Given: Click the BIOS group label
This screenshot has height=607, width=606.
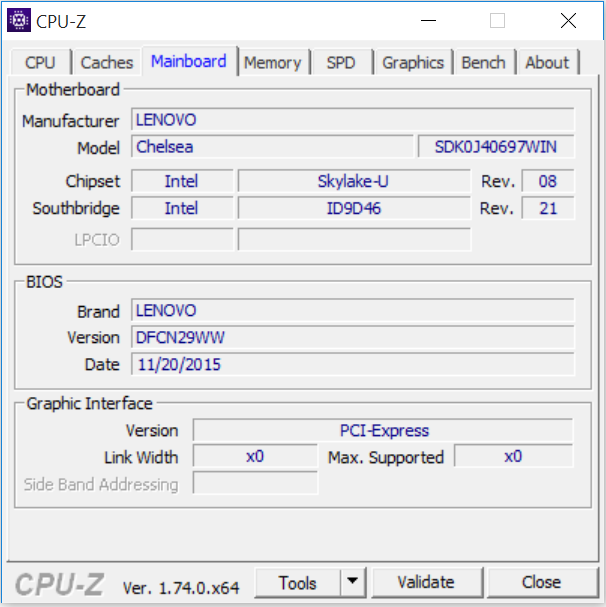Looking at the screenshot, I should [44, 282].
